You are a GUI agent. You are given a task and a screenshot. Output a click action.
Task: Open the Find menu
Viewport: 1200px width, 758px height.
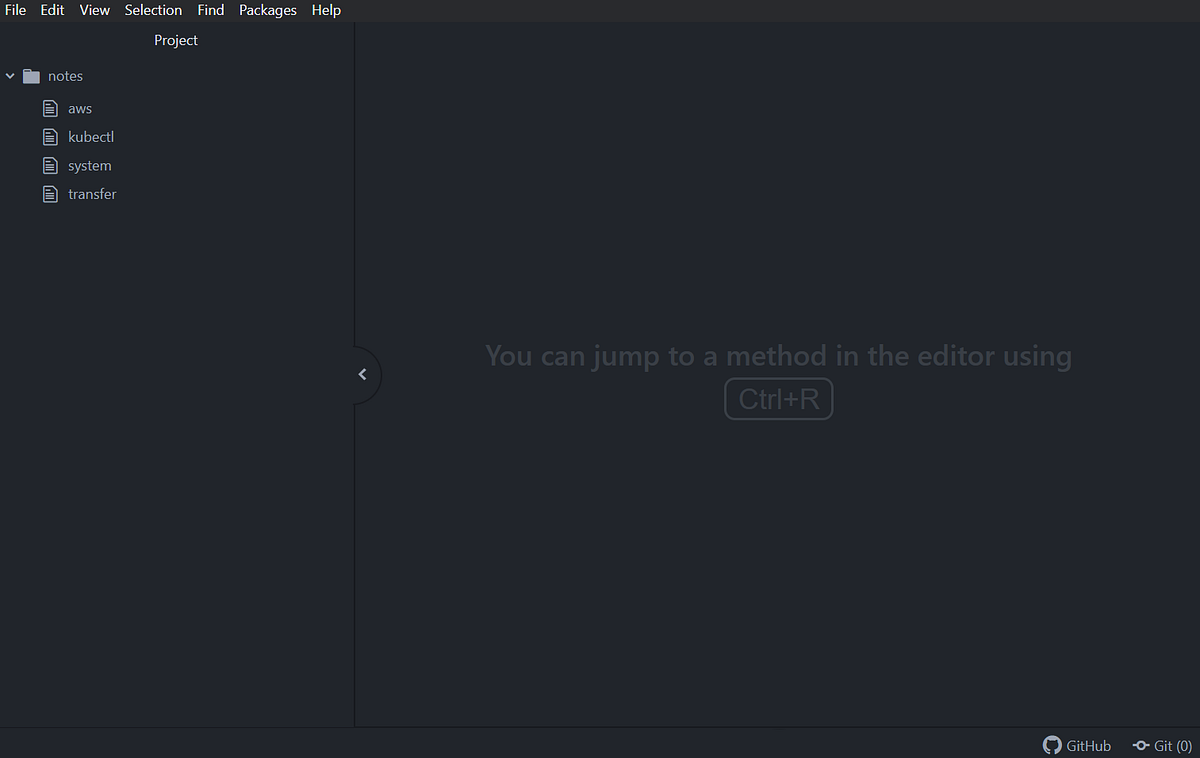click(x=210, y=10)
